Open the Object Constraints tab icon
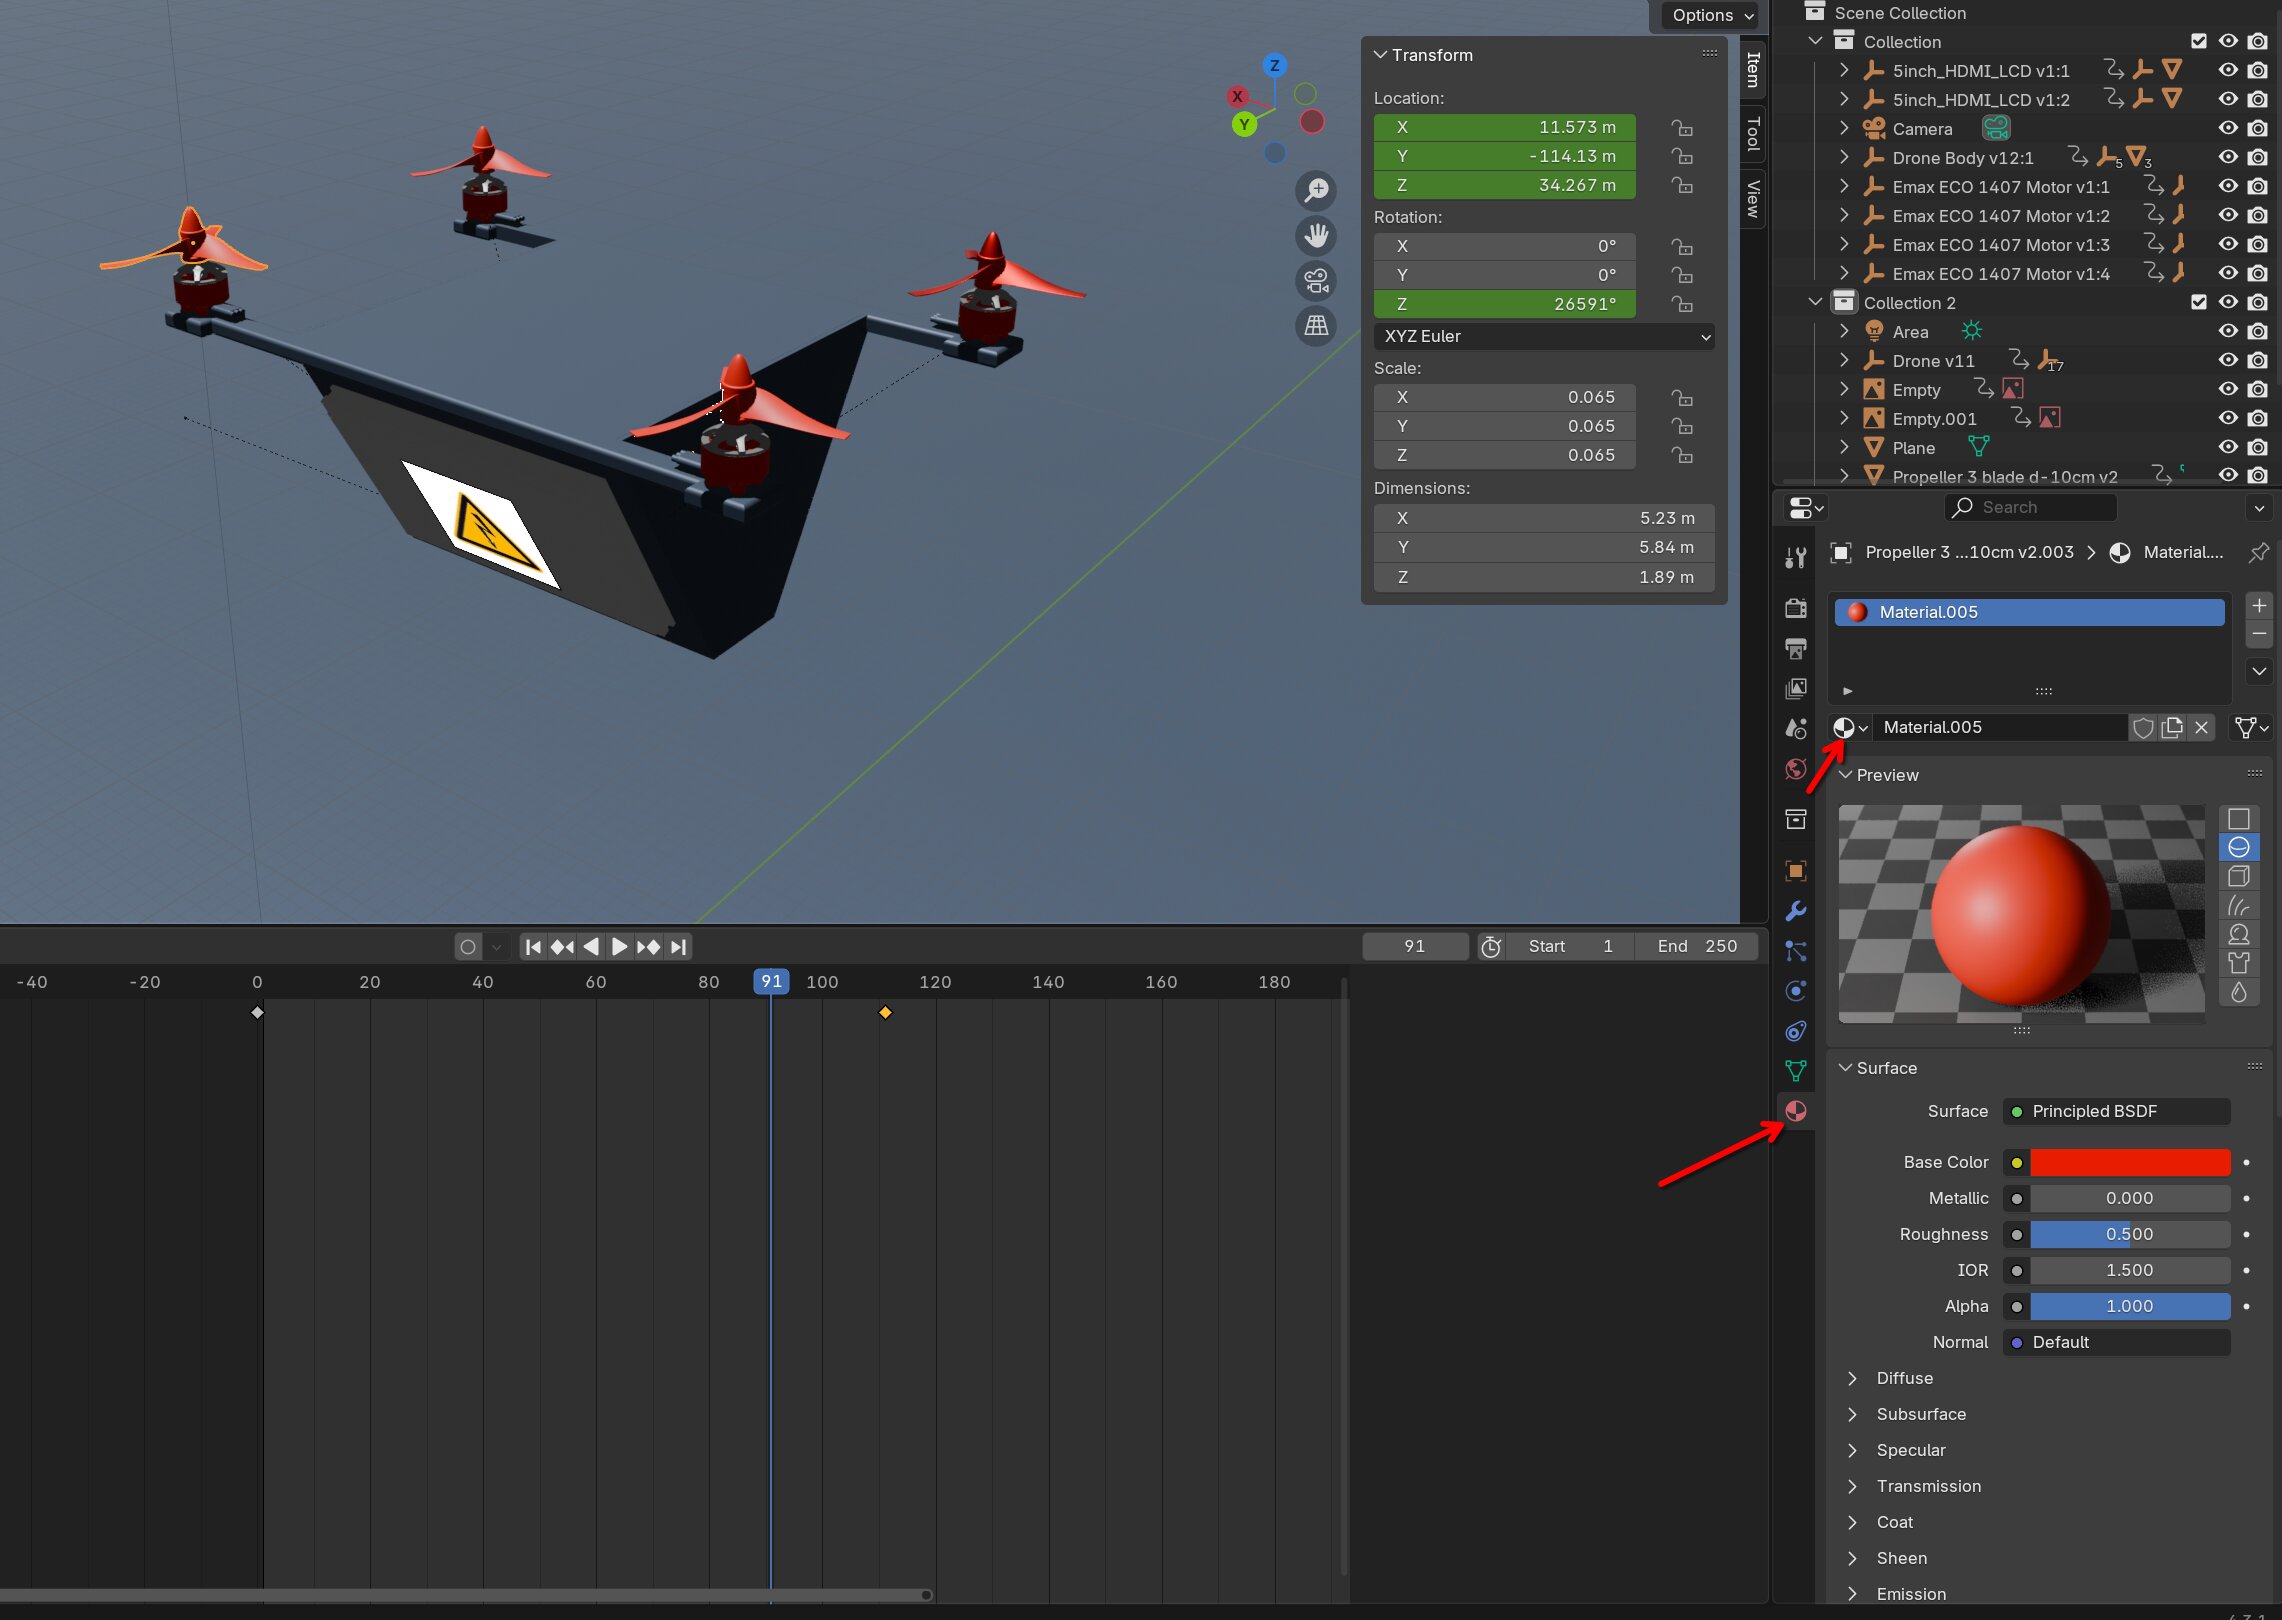The image size is (2282, 1620). click(x=1796, y=1030)
